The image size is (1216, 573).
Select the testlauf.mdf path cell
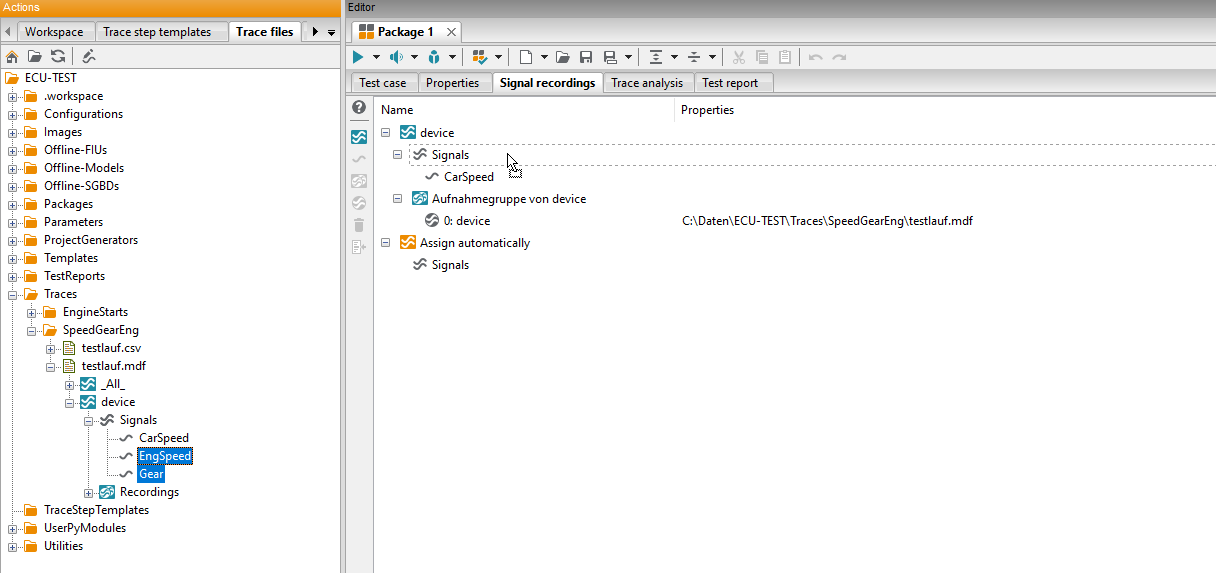pyautogui.click(x=826, y=221)
